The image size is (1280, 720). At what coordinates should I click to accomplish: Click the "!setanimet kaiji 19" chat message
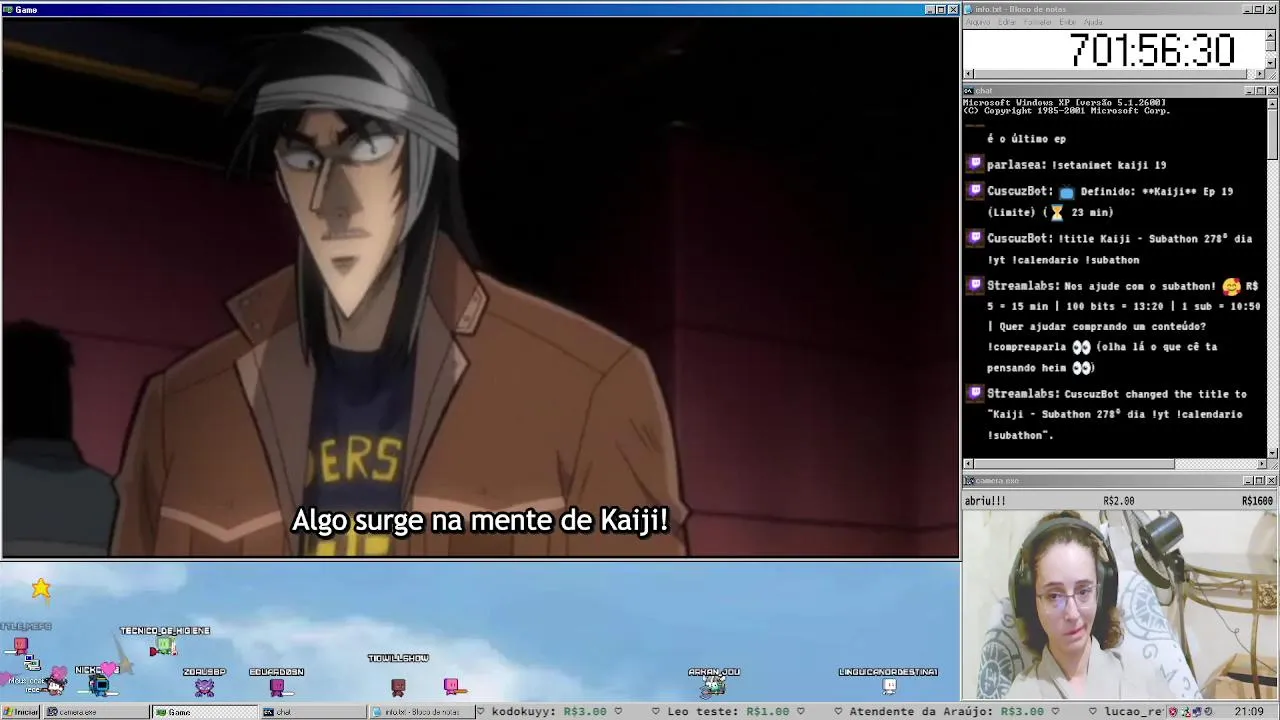(x=1109, y=165)
